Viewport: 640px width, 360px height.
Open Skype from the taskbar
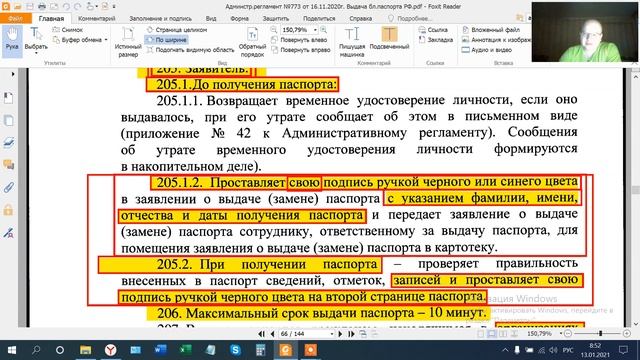[x=236, y=350]
